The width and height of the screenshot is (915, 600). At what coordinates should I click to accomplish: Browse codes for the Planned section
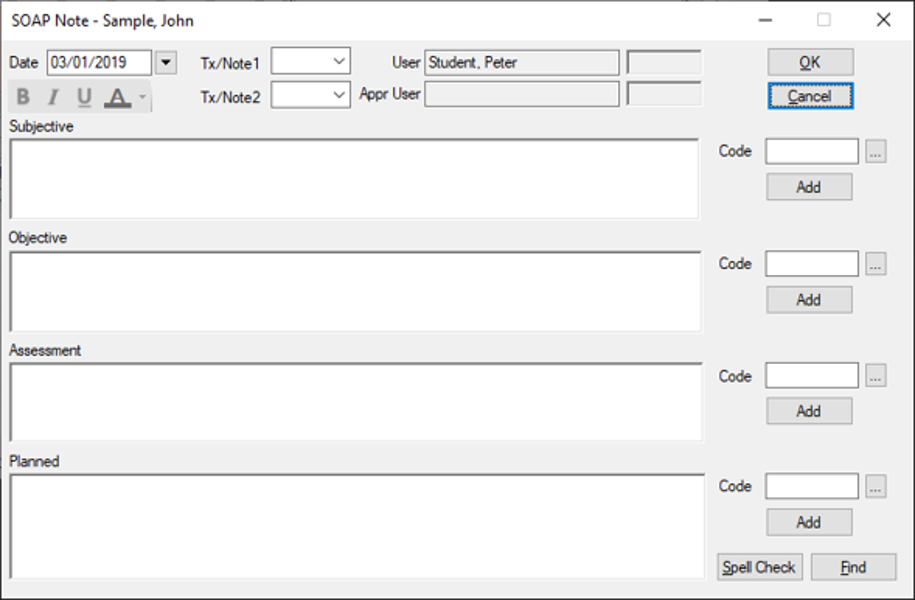point(876,487)
